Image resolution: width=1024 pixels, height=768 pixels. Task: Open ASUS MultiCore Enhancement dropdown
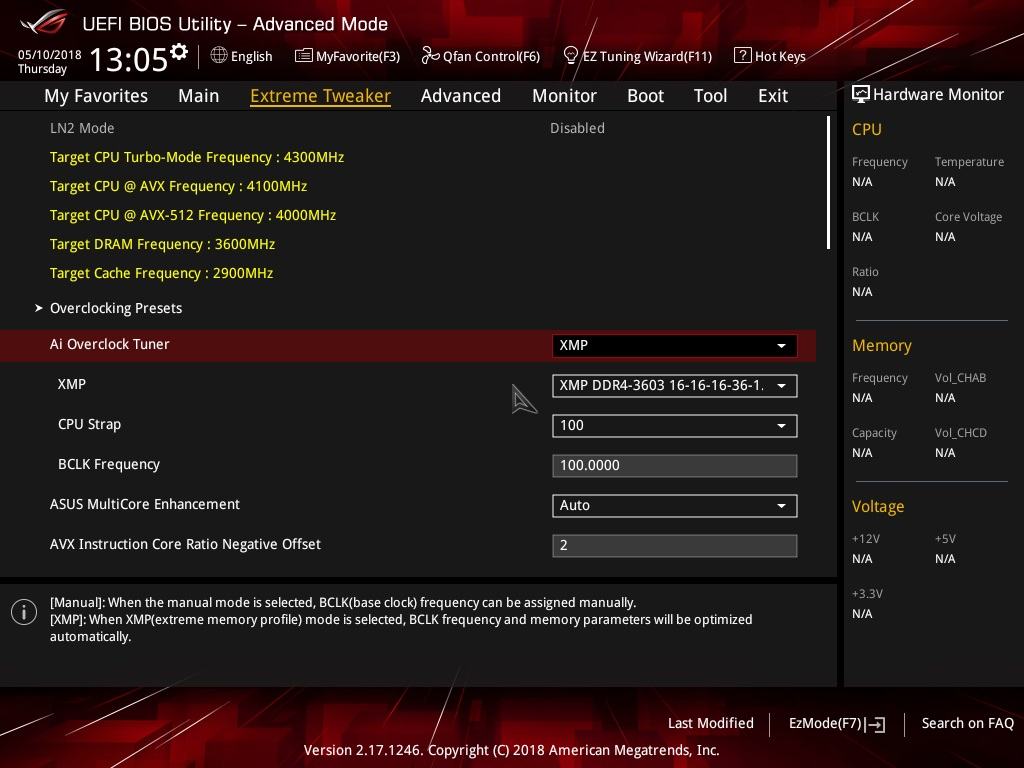tap(675, 505)
